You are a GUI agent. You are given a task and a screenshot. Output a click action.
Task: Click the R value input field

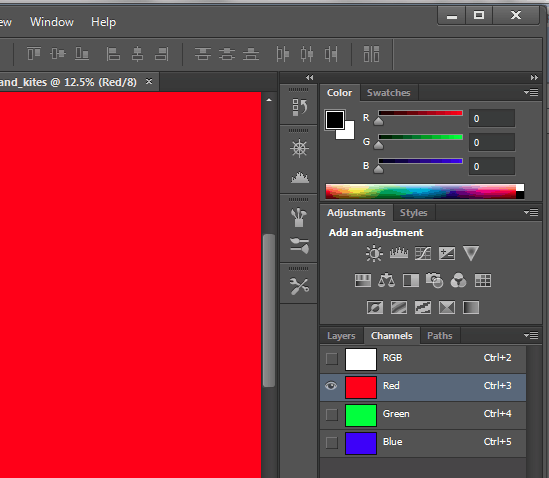coord(492,118)
